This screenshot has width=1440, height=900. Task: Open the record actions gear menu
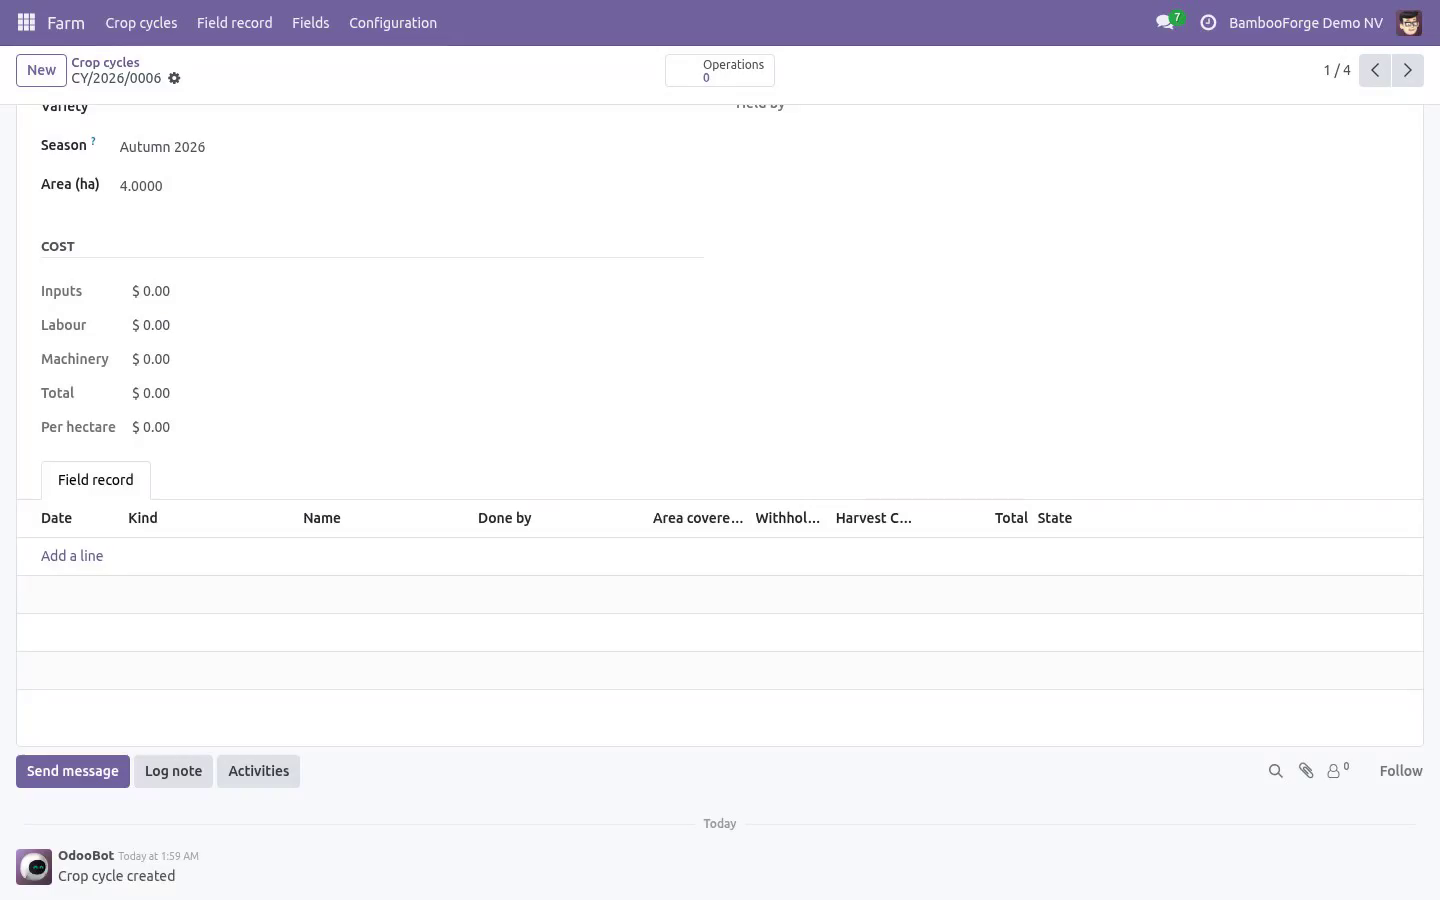[174, 78]
